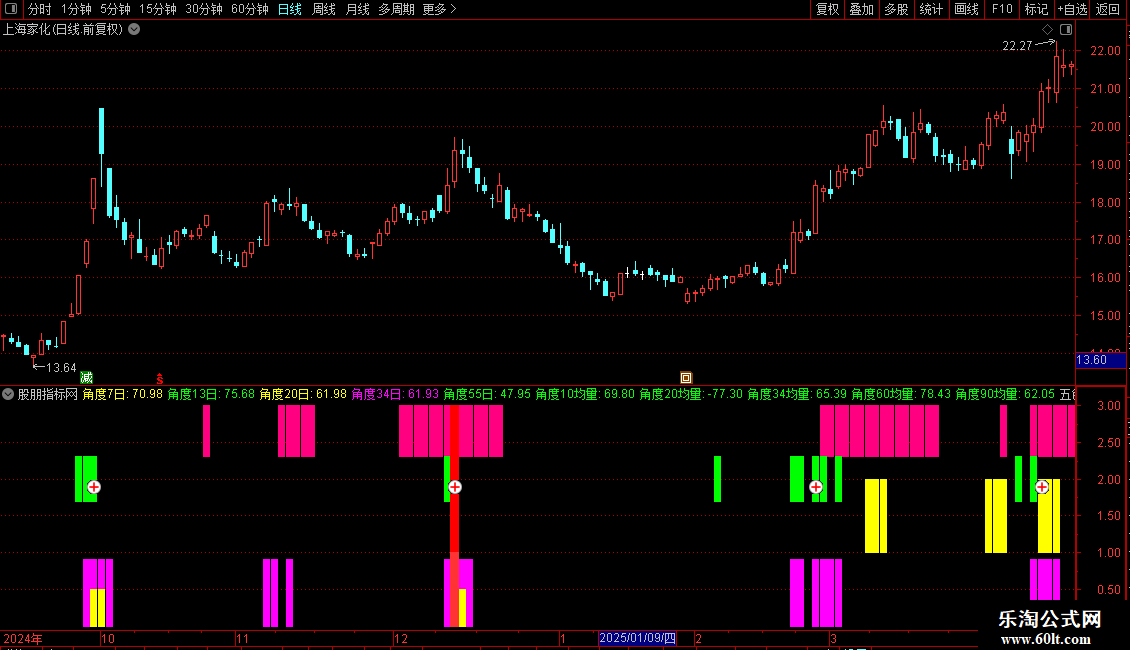Click the 角度10均里: 69.80 value

pos(585,394)
